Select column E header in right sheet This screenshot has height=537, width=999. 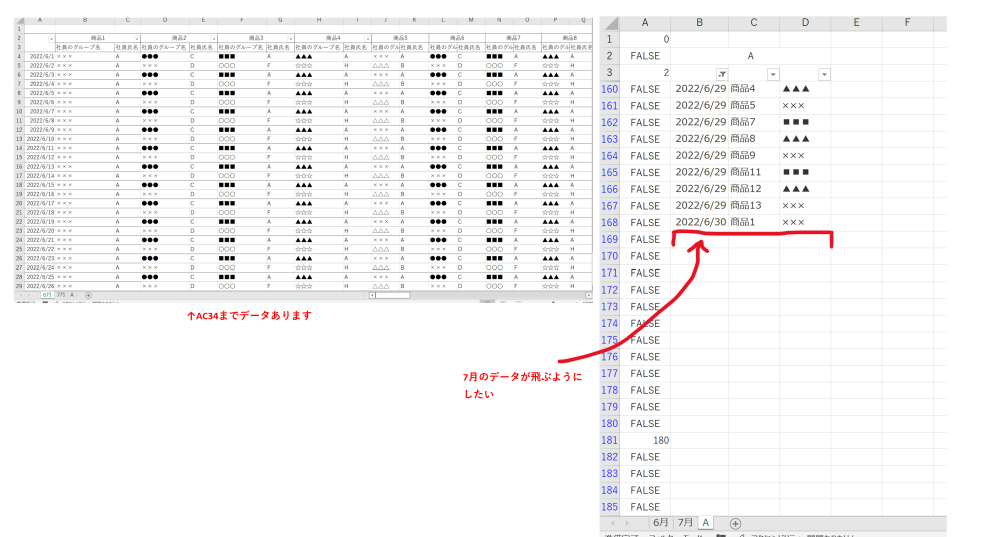tap(857, 23)
